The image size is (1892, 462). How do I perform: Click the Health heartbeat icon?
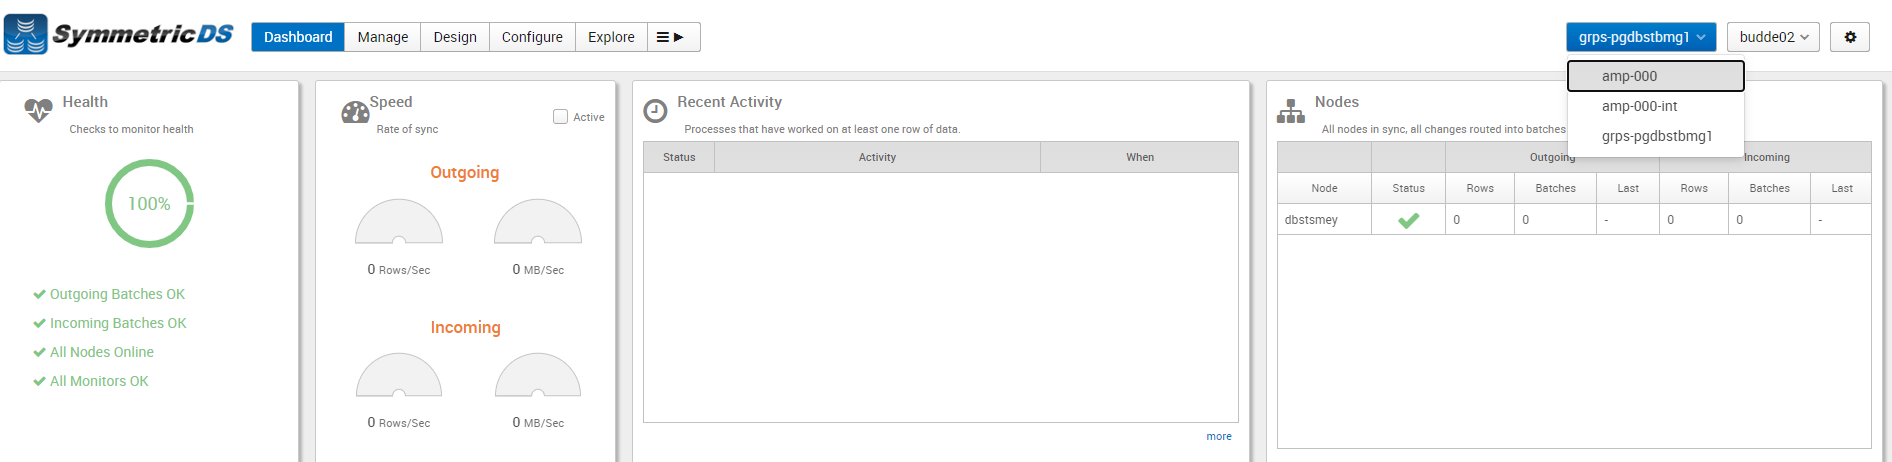(39, 110)
